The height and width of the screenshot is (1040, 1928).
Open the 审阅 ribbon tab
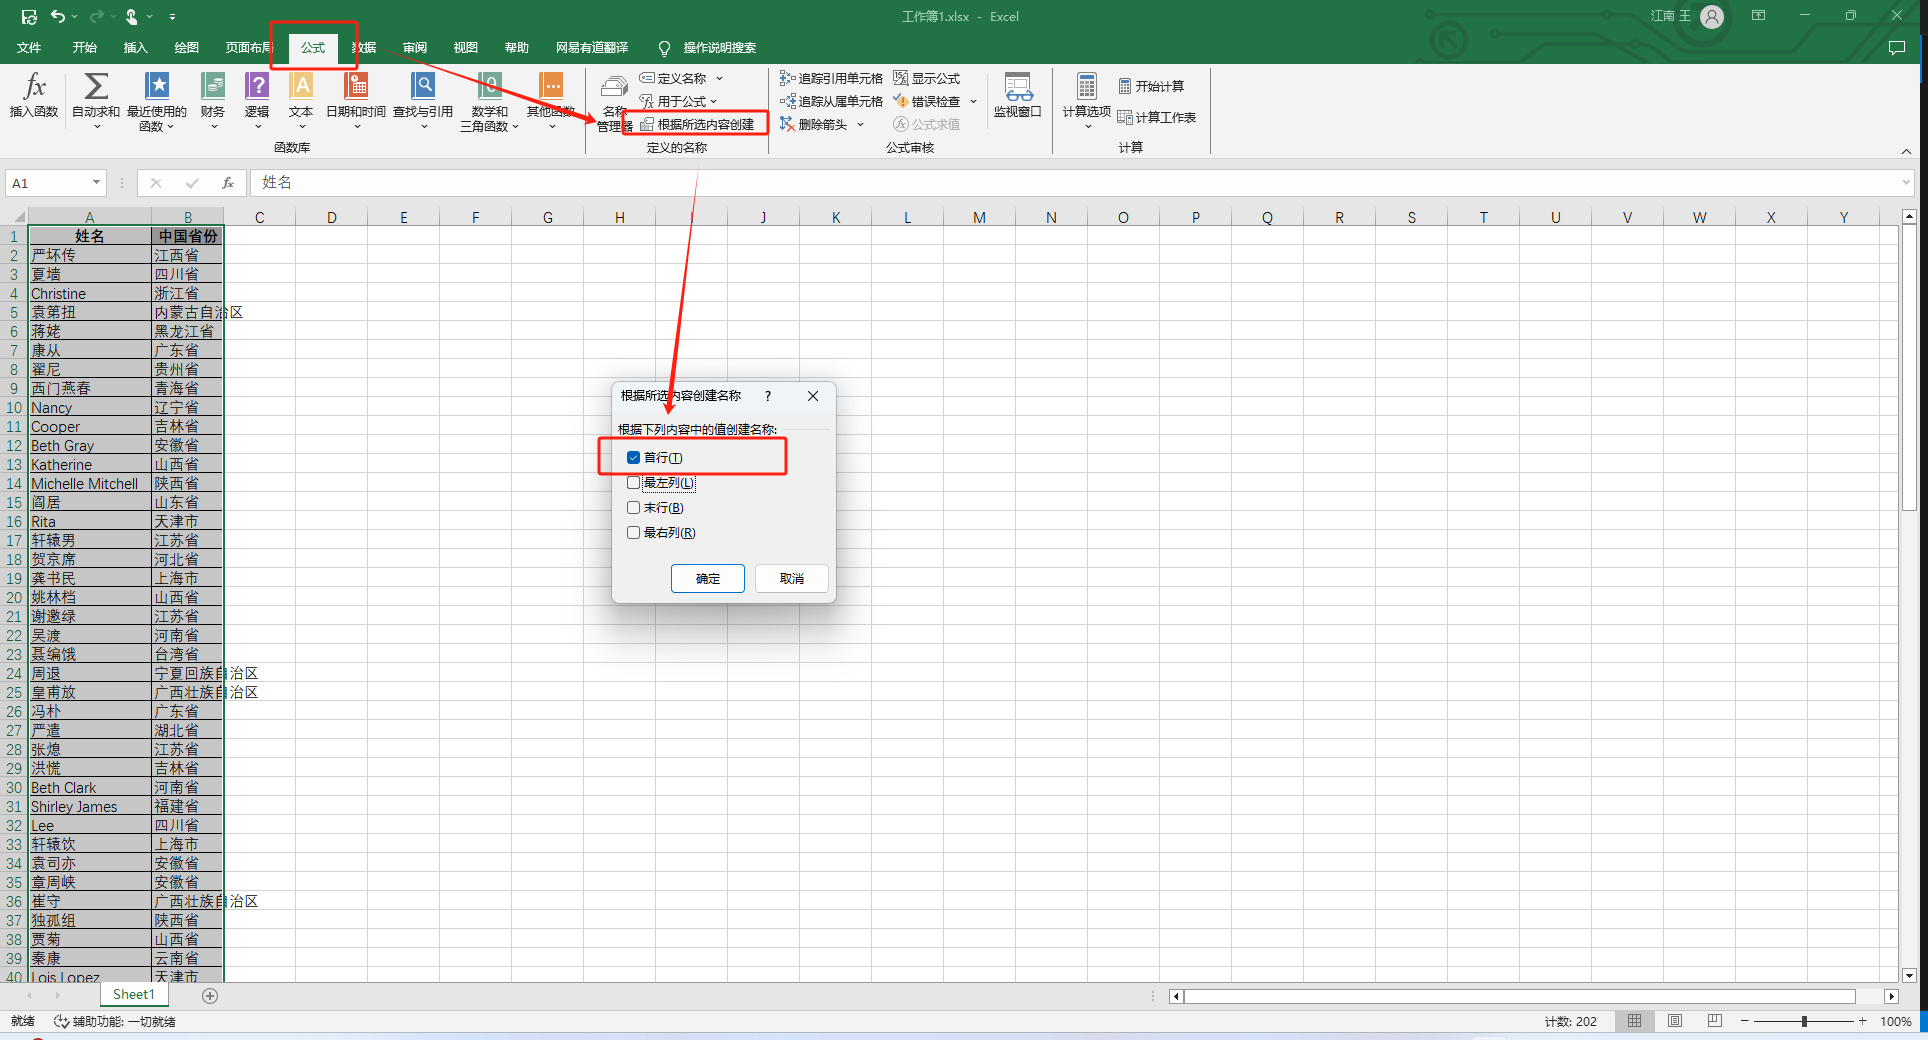[x=415, y=48]
